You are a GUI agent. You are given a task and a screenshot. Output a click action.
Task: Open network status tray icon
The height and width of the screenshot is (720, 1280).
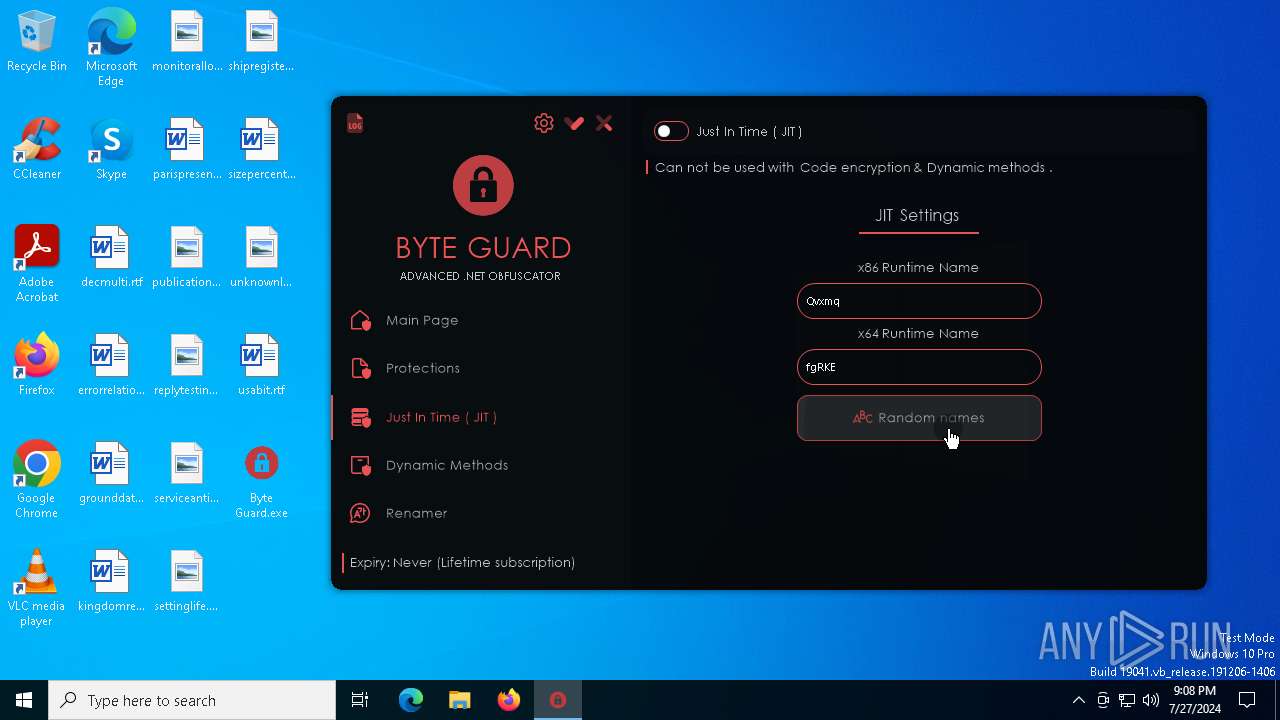pos(1127,700)
